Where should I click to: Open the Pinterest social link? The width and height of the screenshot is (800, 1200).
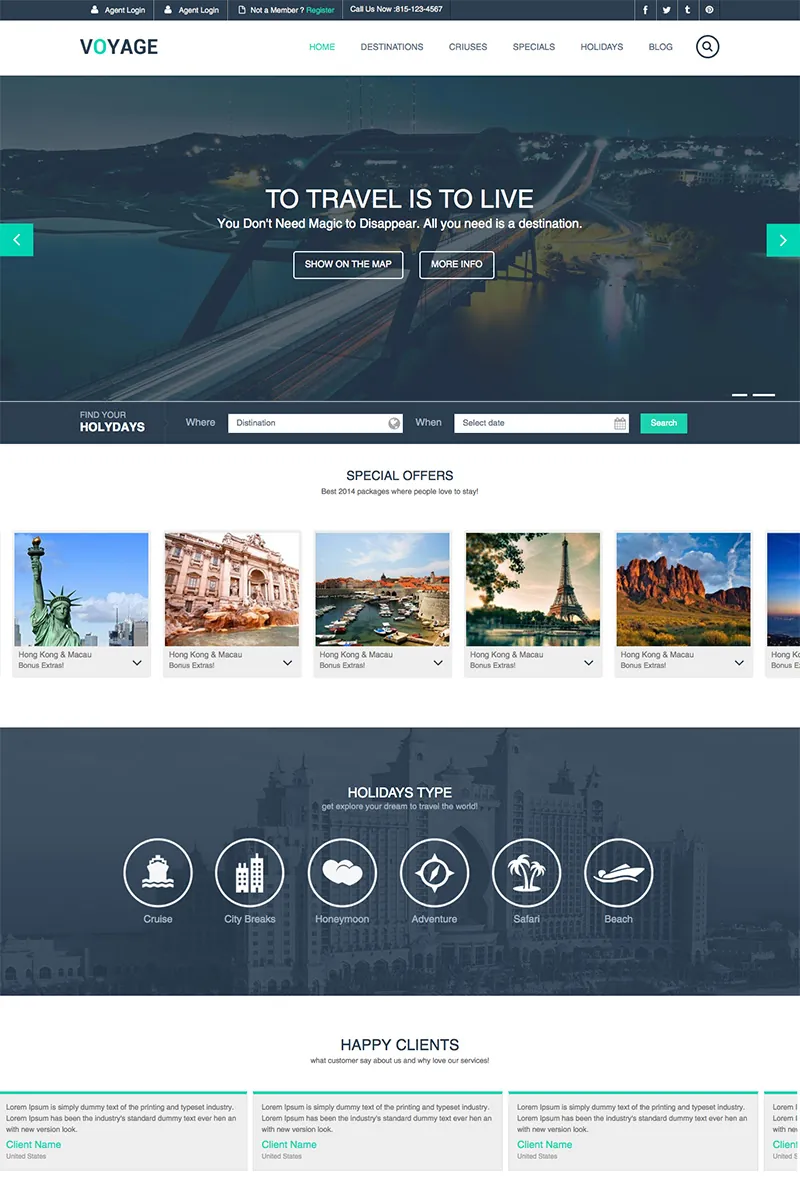[709, 10]
